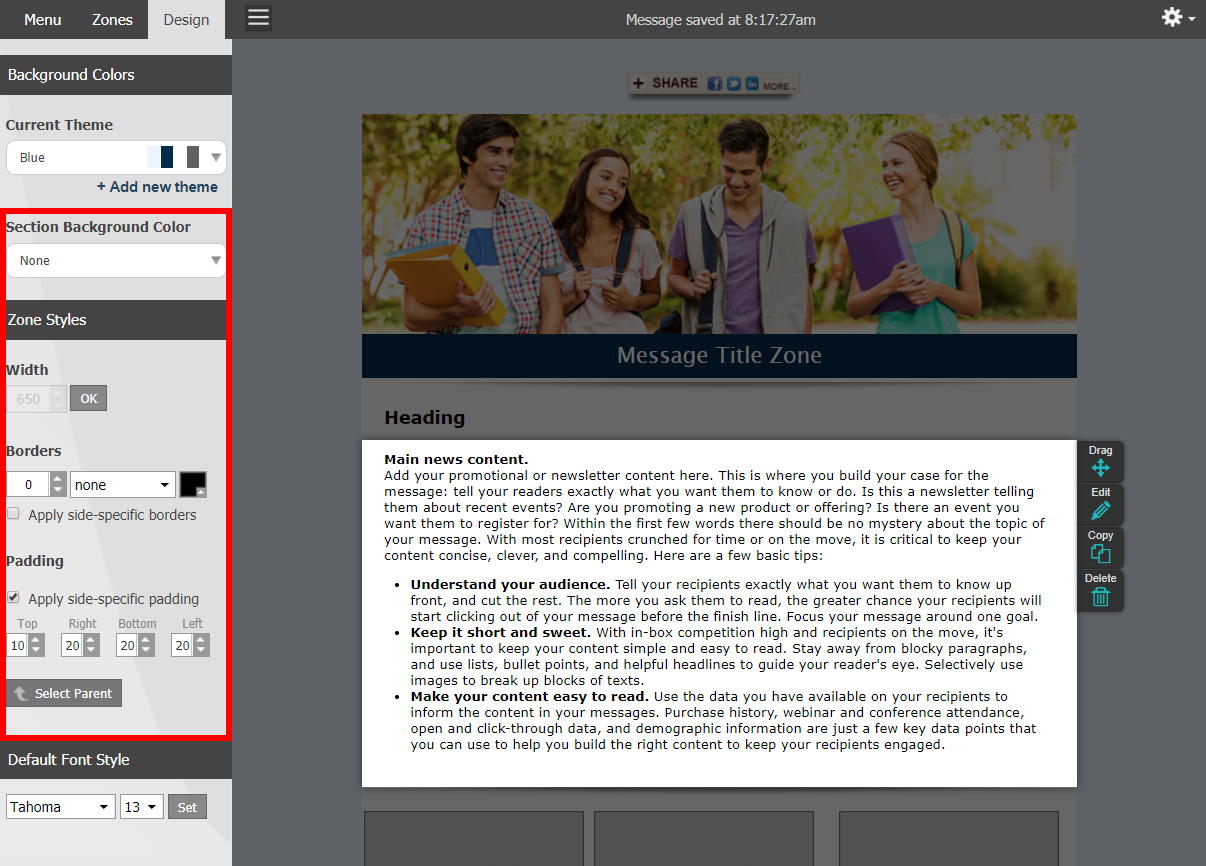
Task: Adjust the Right padding stepper
Action: coord(91,646)
